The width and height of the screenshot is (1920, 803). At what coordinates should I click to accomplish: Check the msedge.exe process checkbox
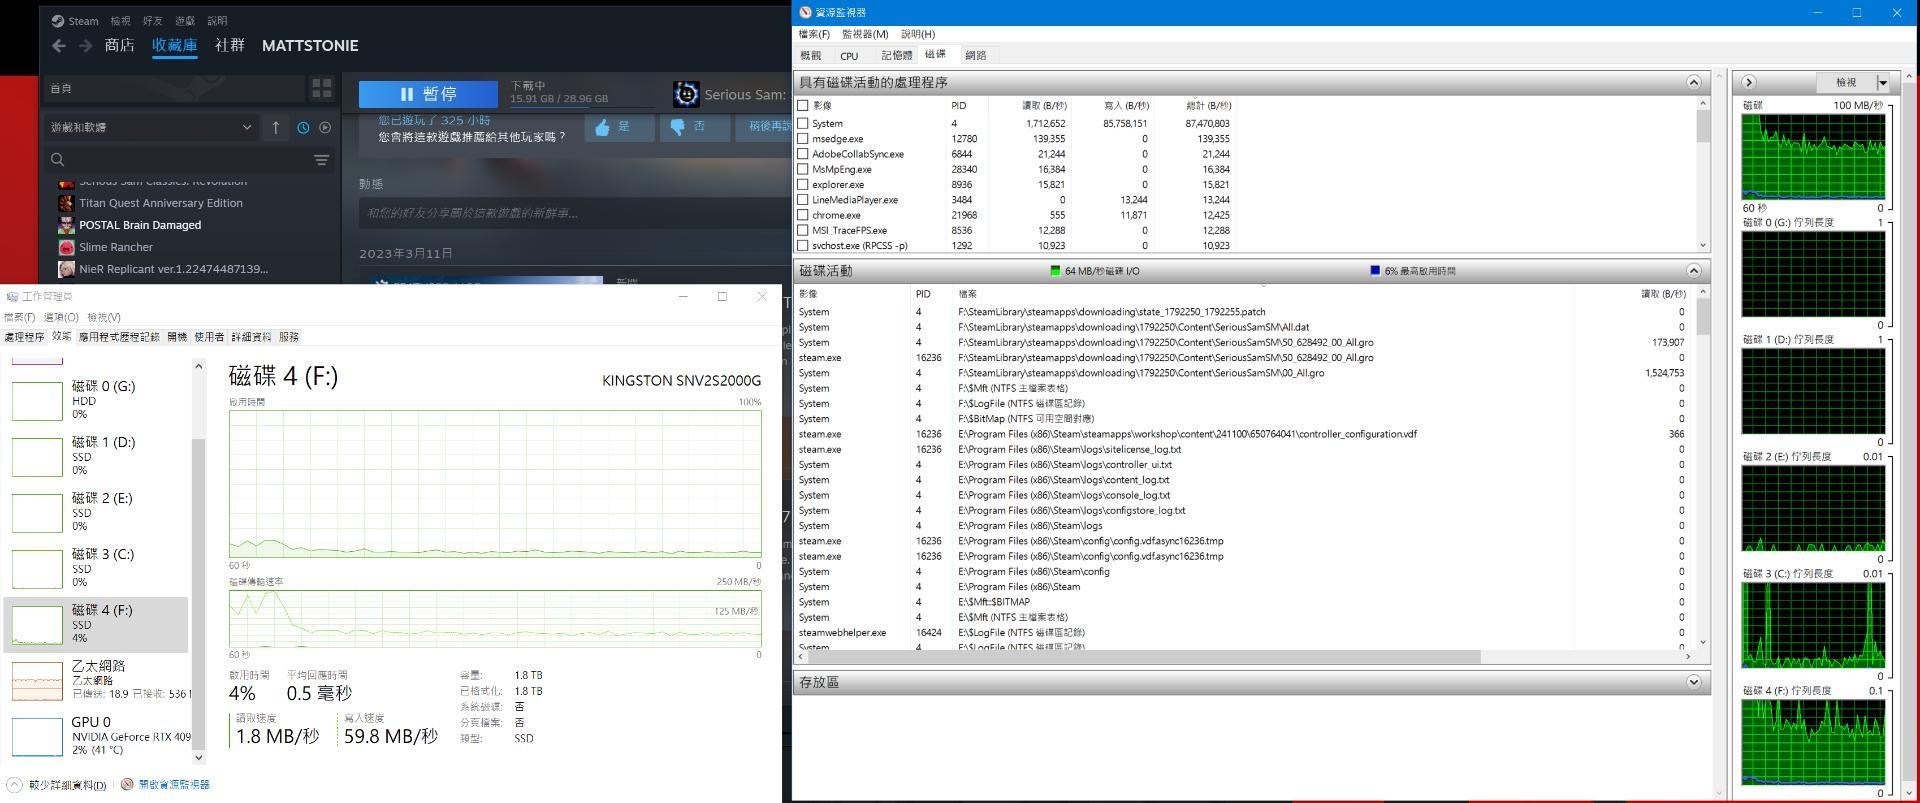(802, 139)
